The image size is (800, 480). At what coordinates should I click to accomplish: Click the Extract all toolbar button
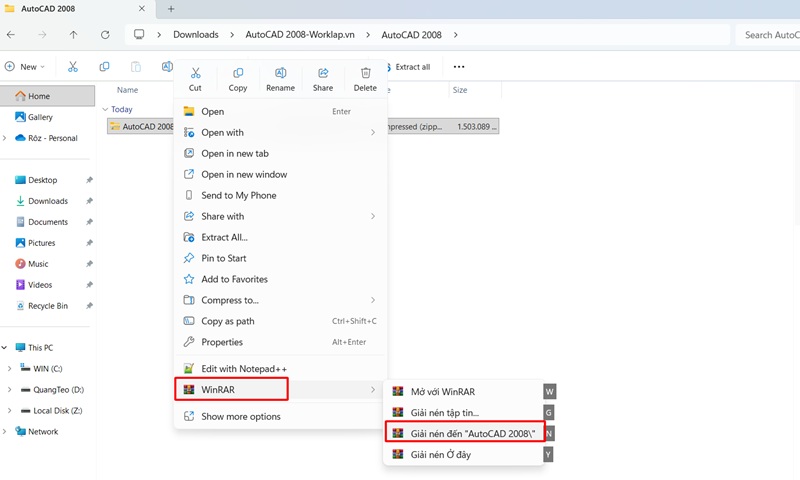(409, 66)
